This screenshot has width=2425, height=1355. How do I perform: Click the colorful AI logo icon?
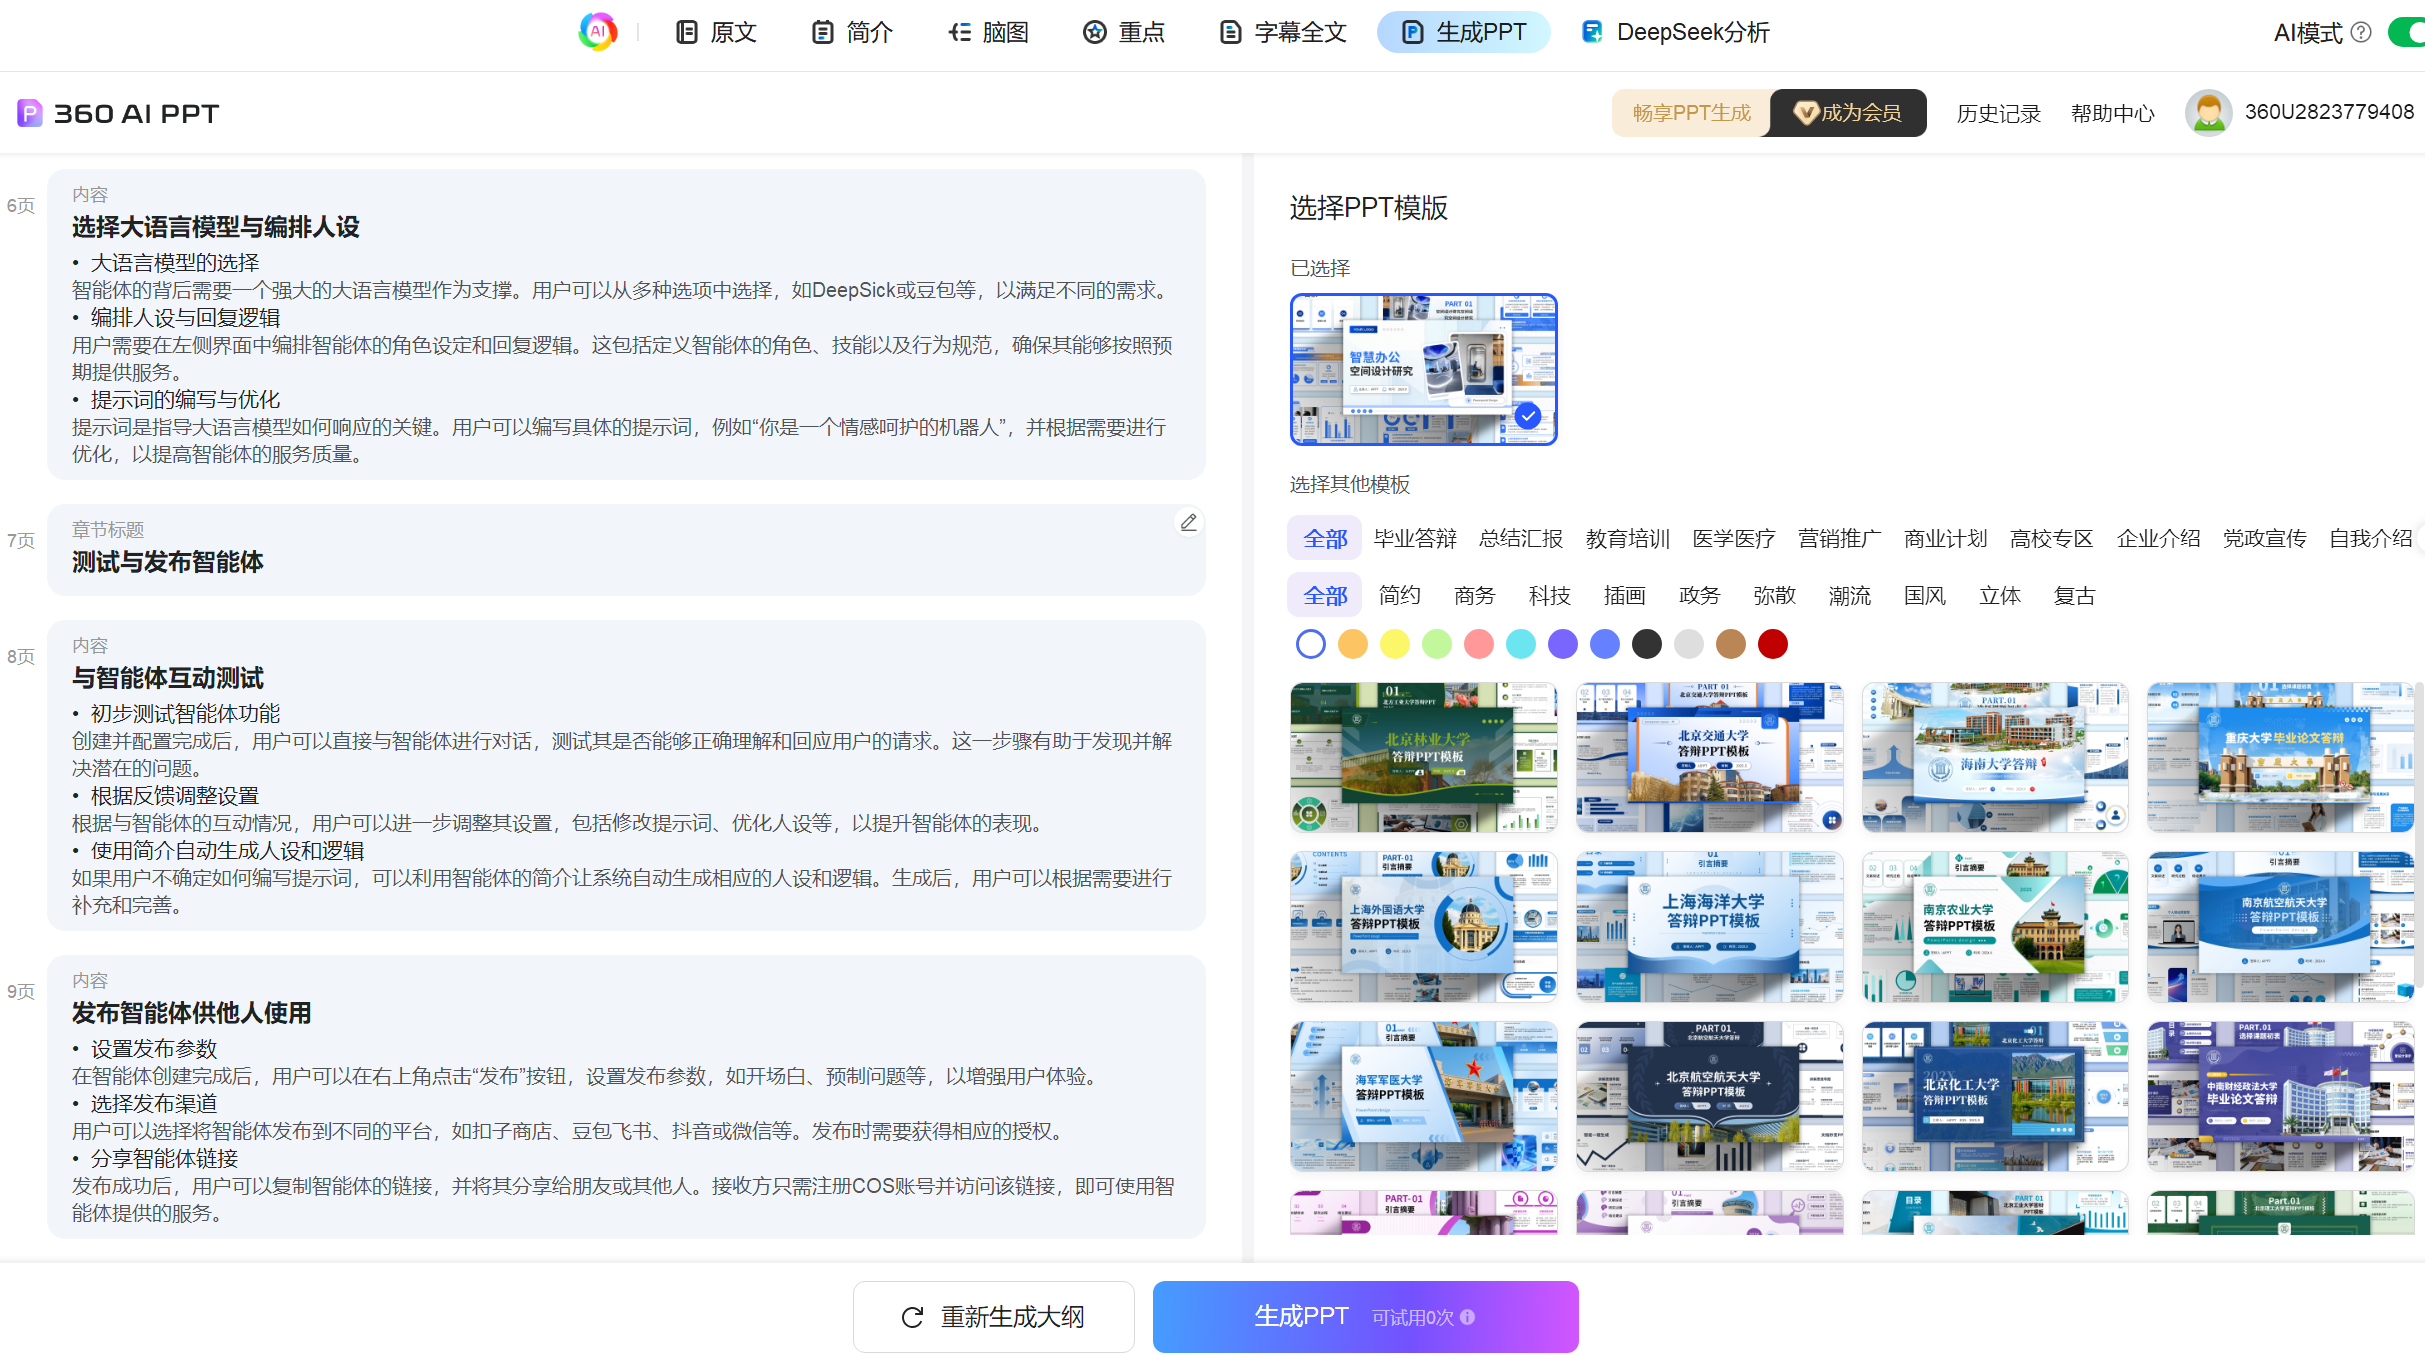[598, 32]
